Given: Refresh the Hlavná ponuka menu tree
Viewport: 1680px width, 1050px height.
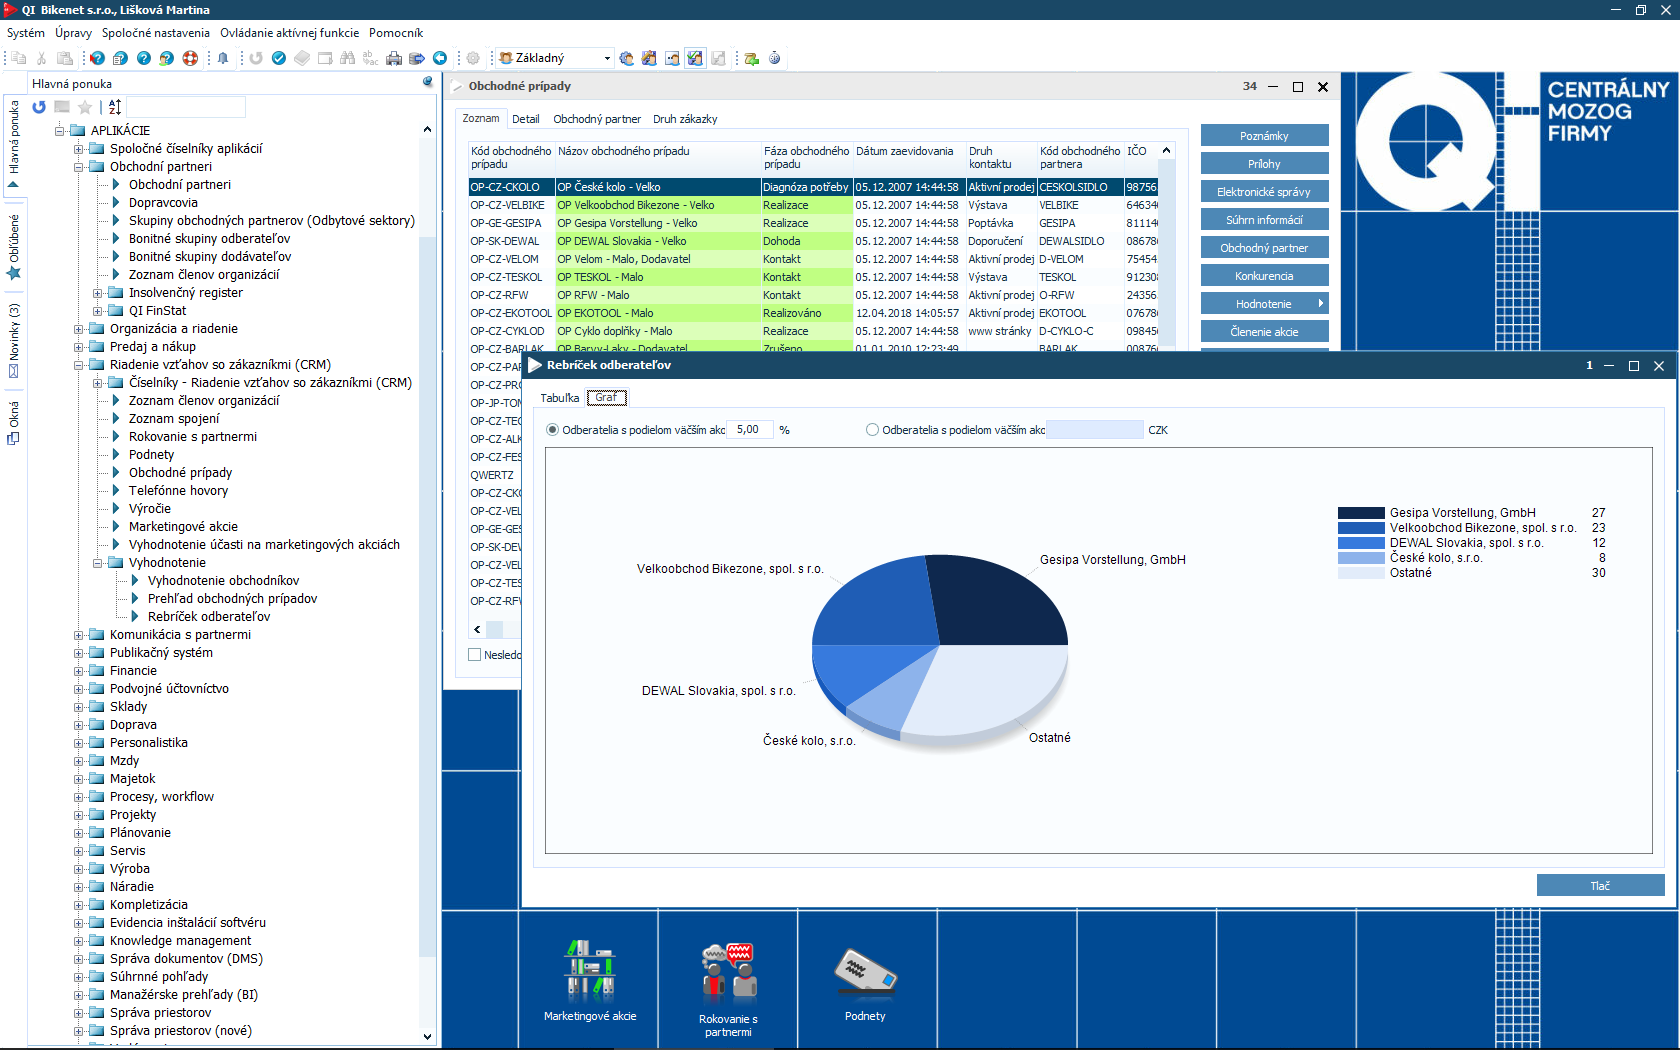Looking at the screenshot, I should tap(39, 107).
